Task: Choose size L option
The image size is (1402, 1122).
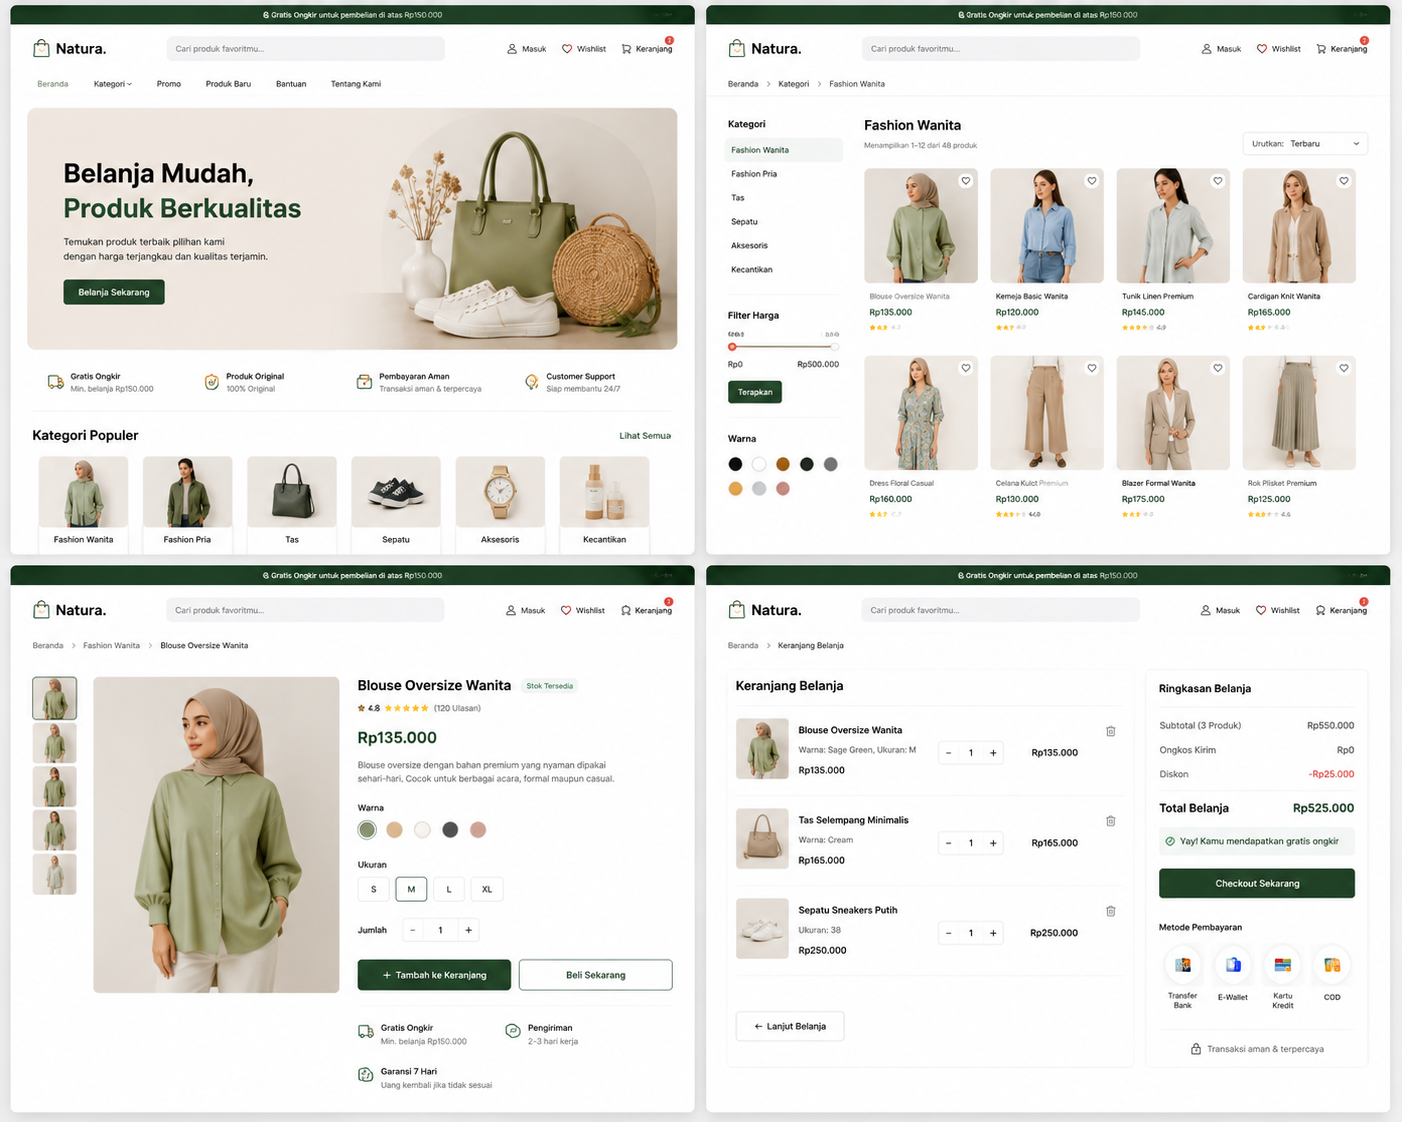Action: click(x=449, y=889)
